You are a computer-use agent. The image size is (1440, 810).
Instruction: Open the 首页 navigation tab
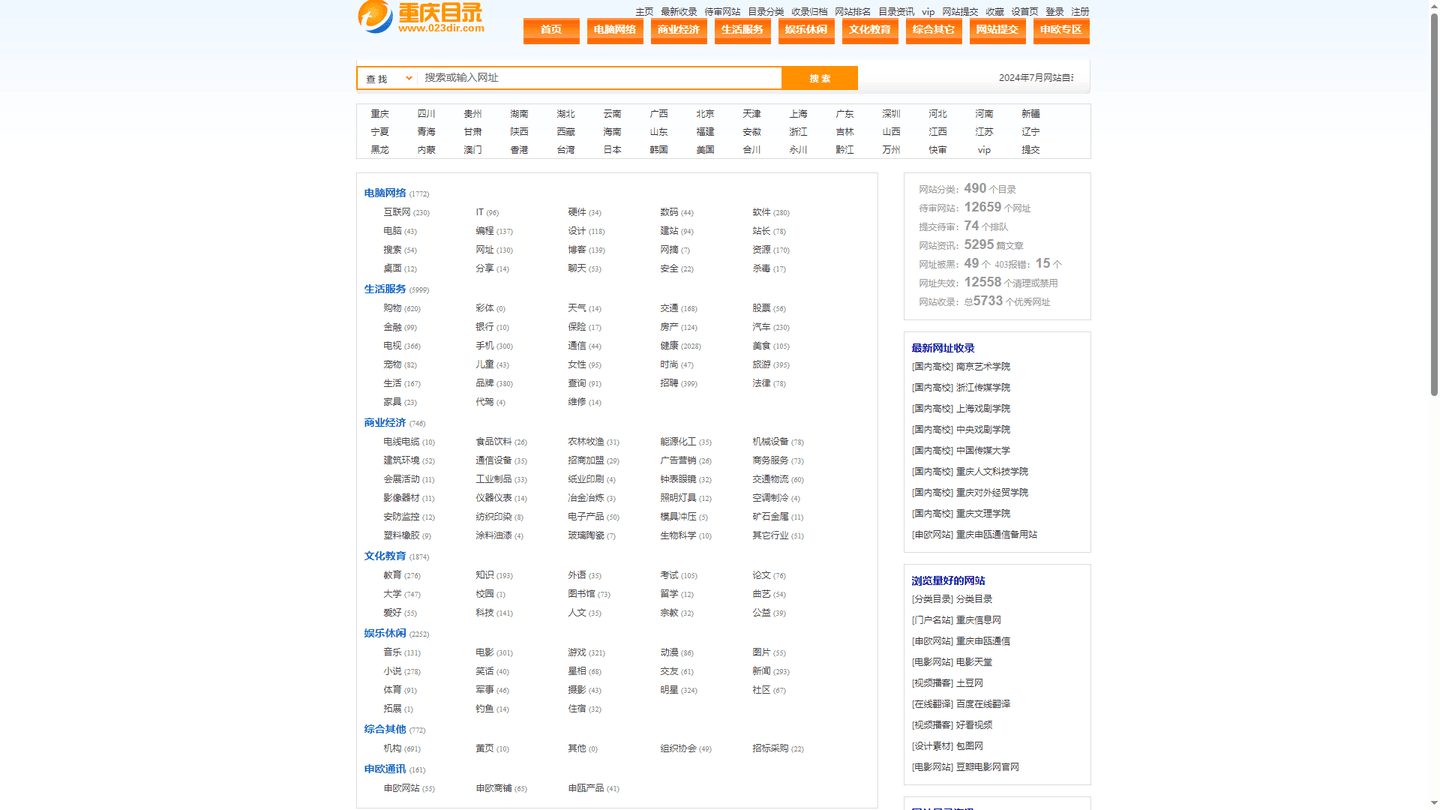(x=551, y=30)
